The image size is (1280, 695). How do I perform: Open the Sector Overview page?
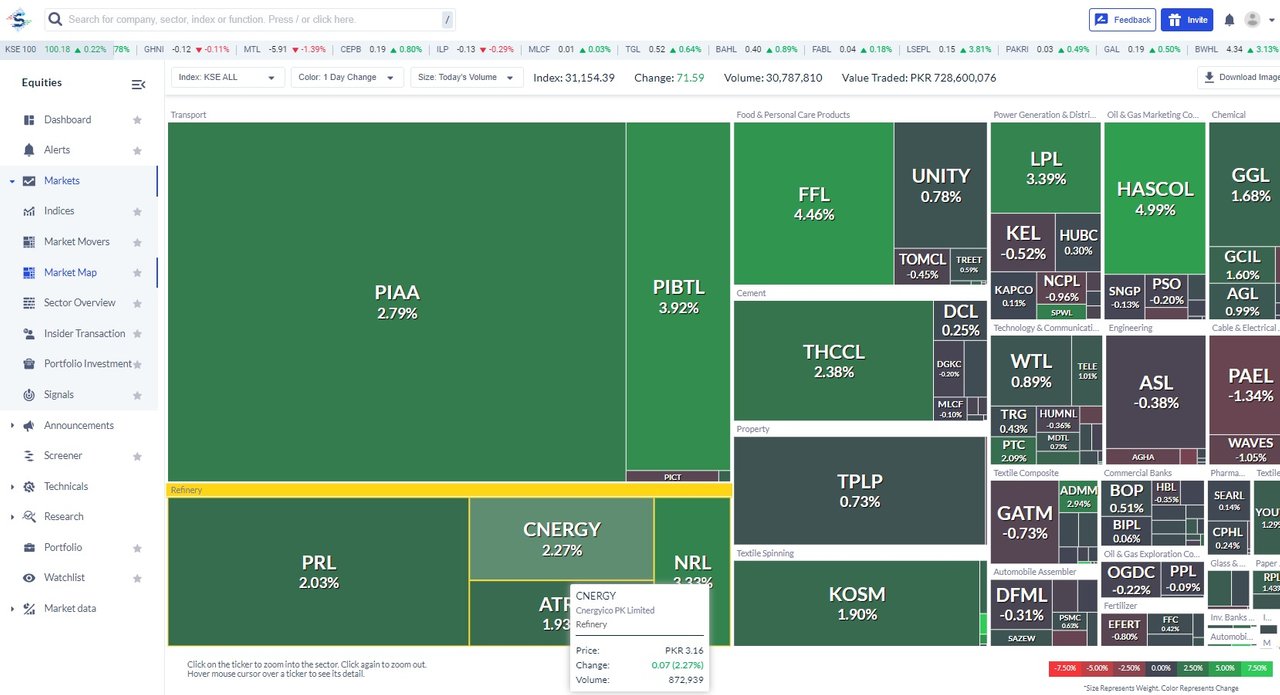tap(79, 303)
